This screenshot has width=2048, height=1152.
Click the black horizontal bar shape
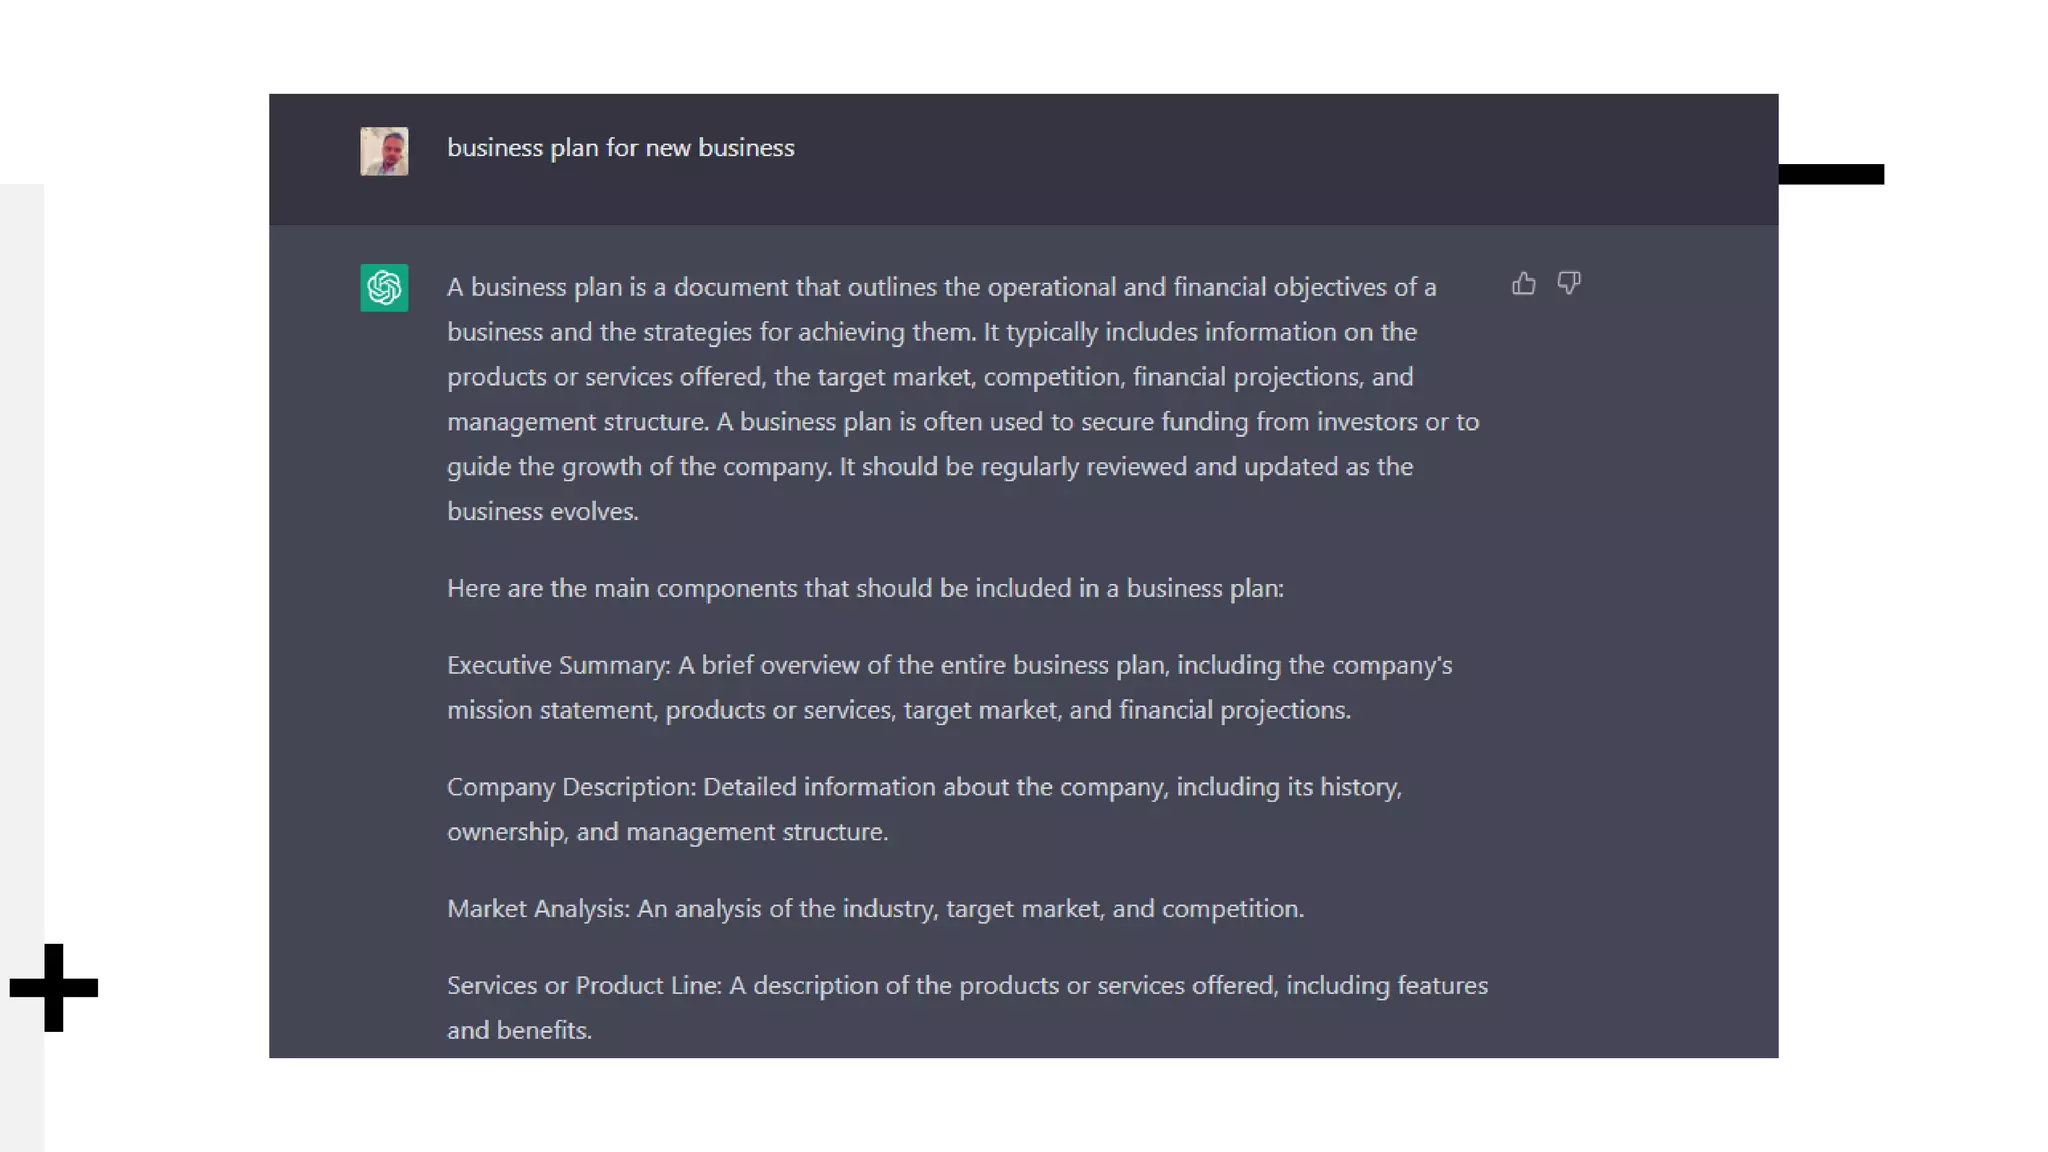coord(1830,175)
